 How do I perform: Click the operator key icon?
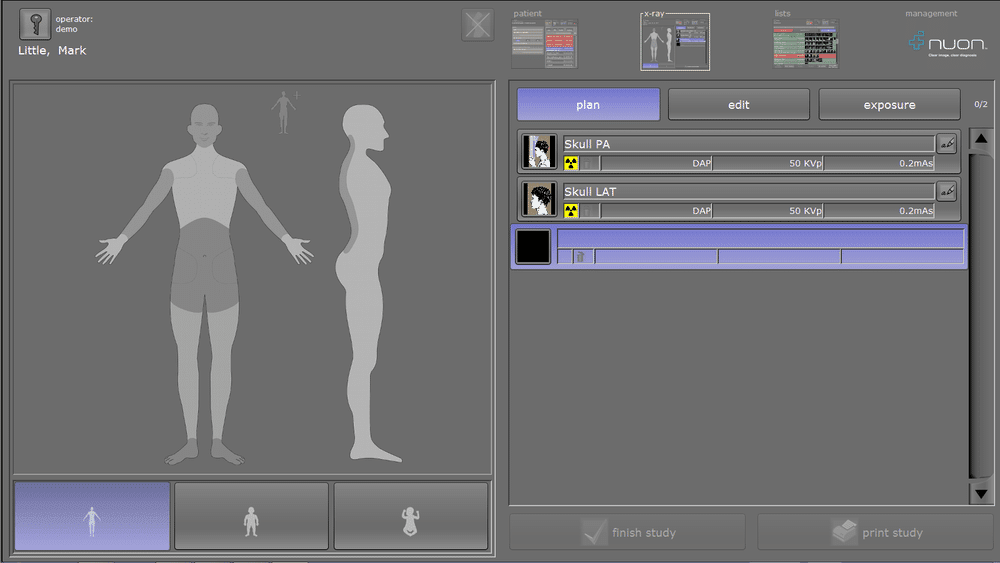(35, 25)
